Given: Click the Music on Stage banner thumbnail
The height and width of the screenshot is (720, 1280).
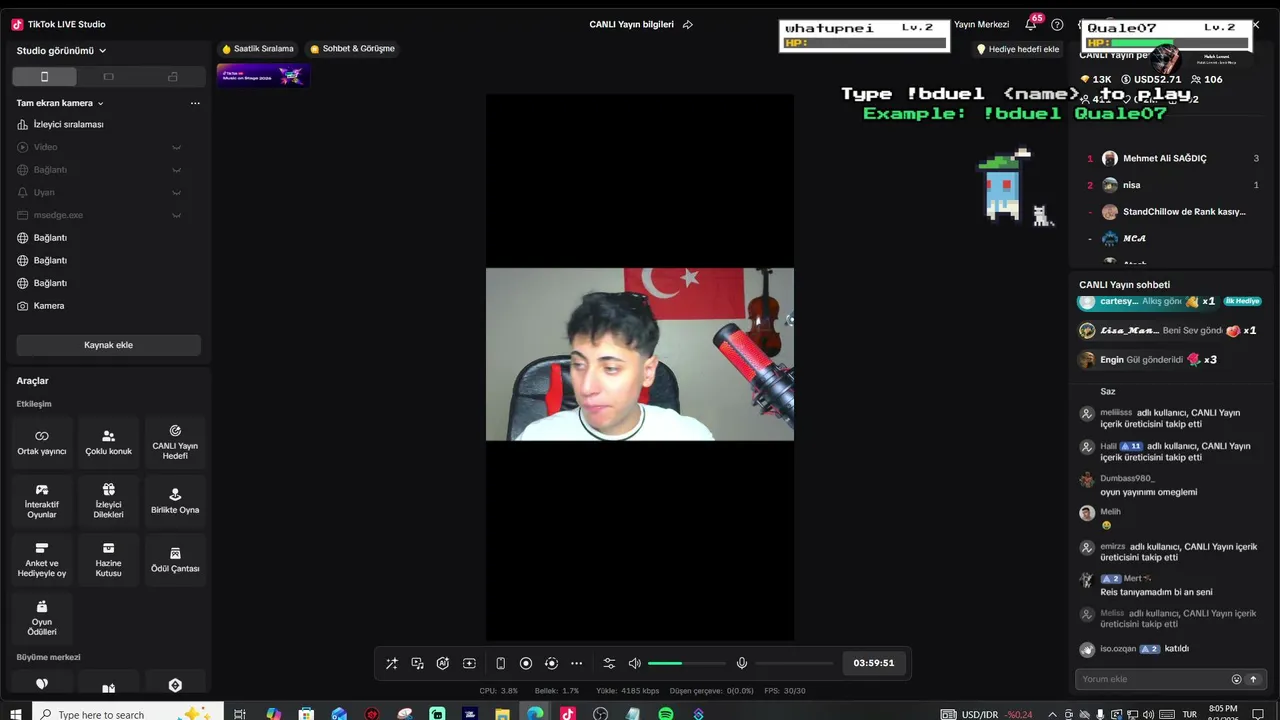Looking at the screenshot, I should [x=263, y=75].
